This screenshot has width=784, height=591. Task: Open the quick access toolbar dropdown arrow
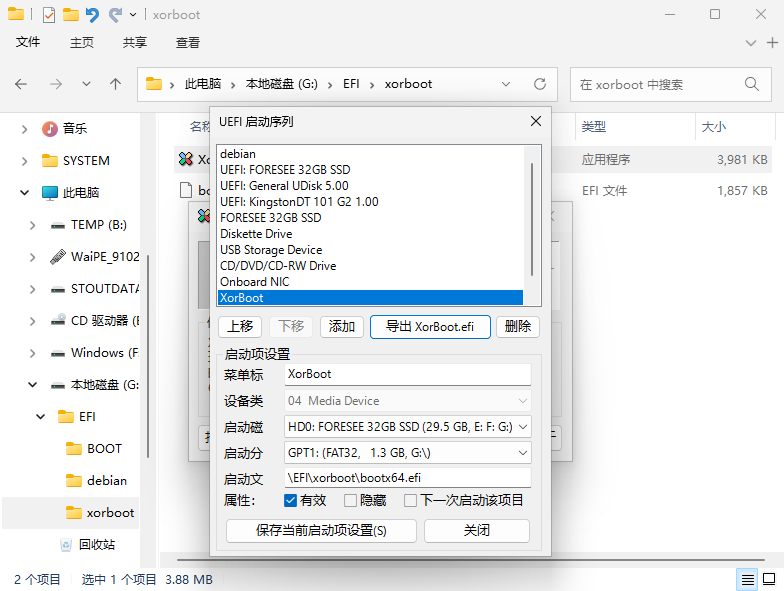click(133, 15)
